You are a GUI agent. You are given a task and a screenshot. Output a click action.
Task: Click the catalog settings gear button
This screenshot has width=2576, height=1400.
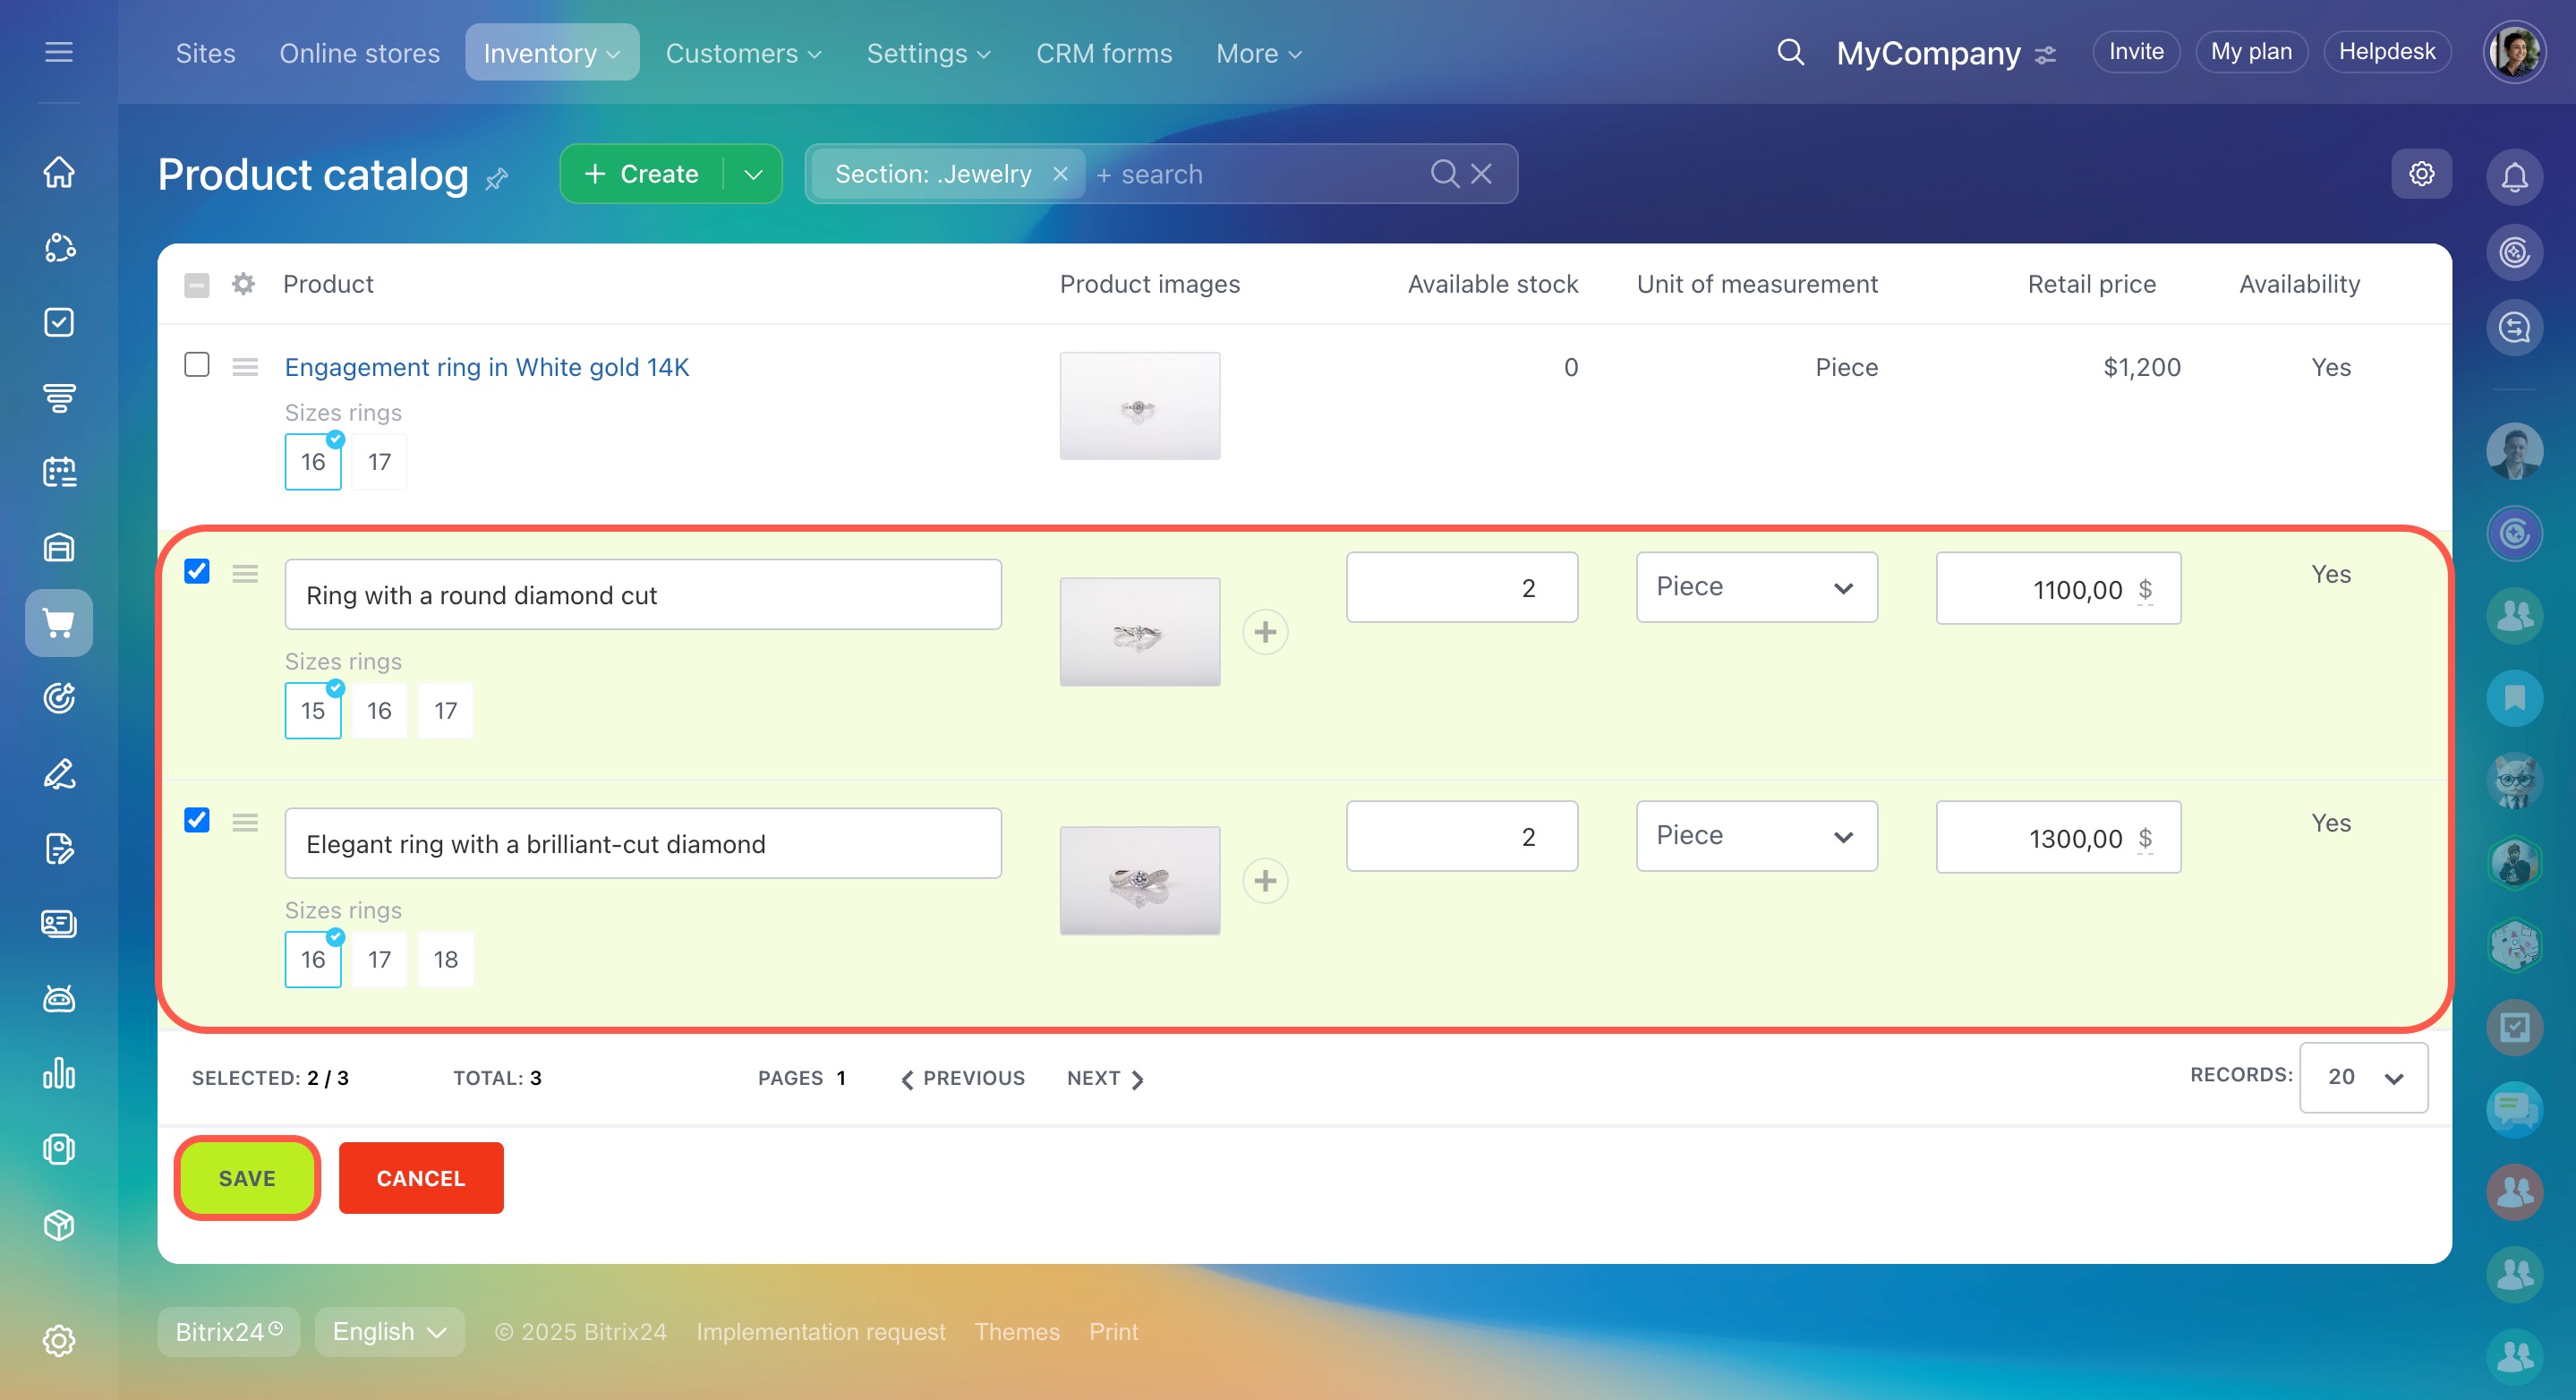coord(2421,174)
